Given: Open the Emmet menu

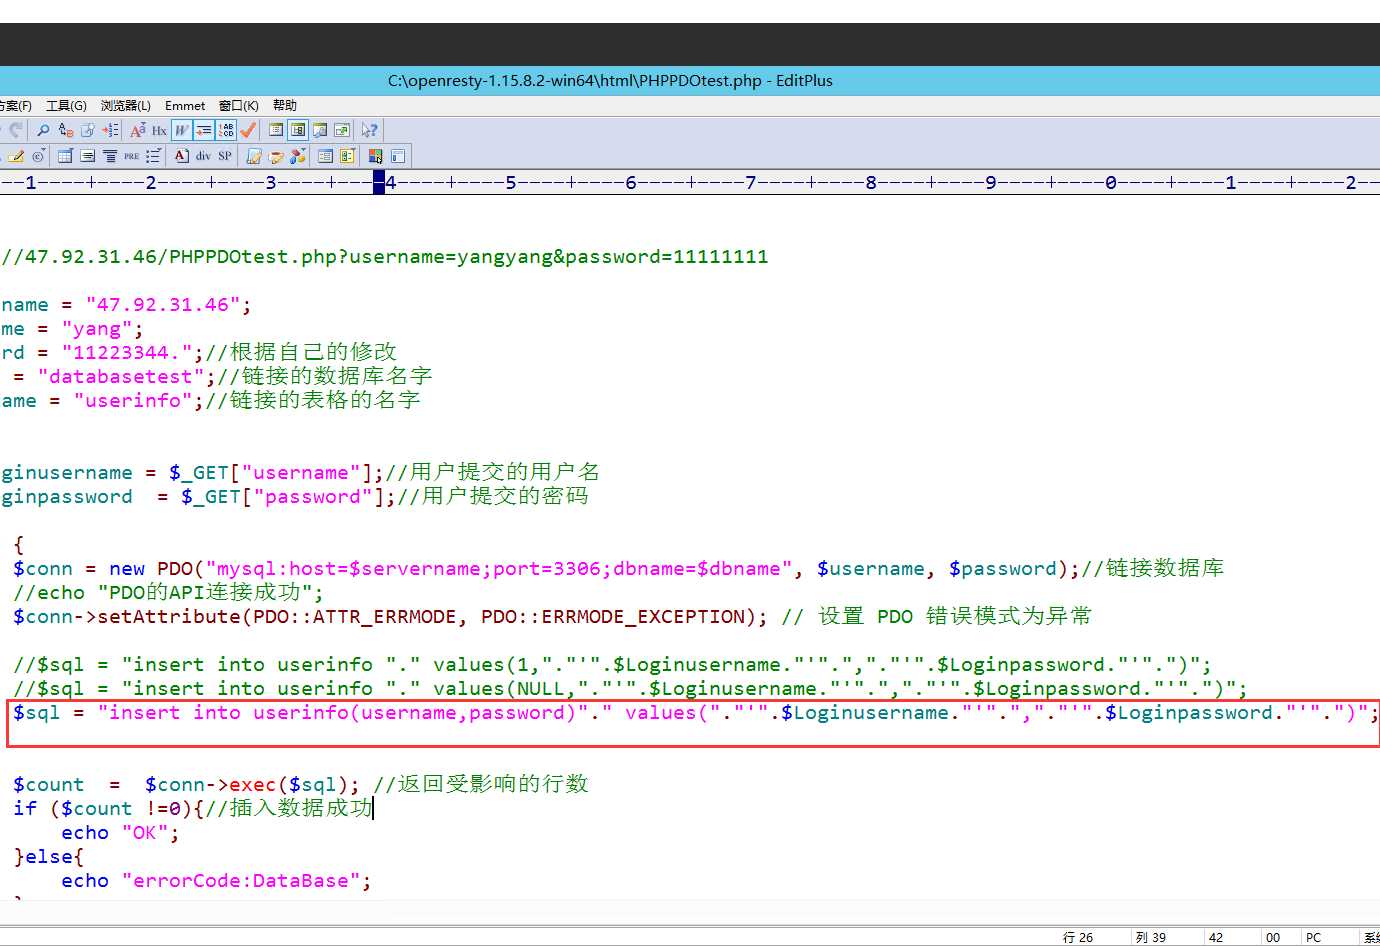Looking at the screenshot, I should (x=185, y=105).
